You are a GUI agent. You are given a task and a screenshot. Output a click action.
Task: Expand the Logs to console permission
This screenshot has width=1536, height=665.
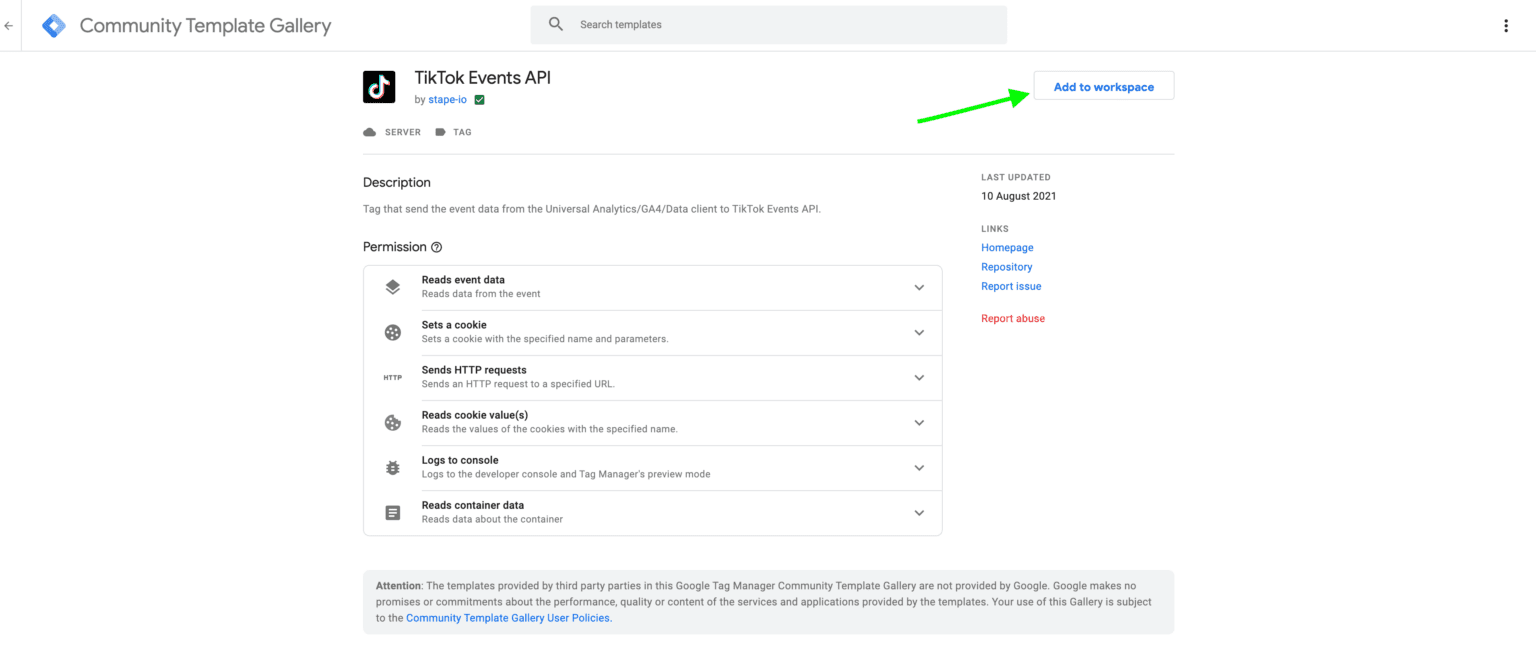(x=919, y=468)
